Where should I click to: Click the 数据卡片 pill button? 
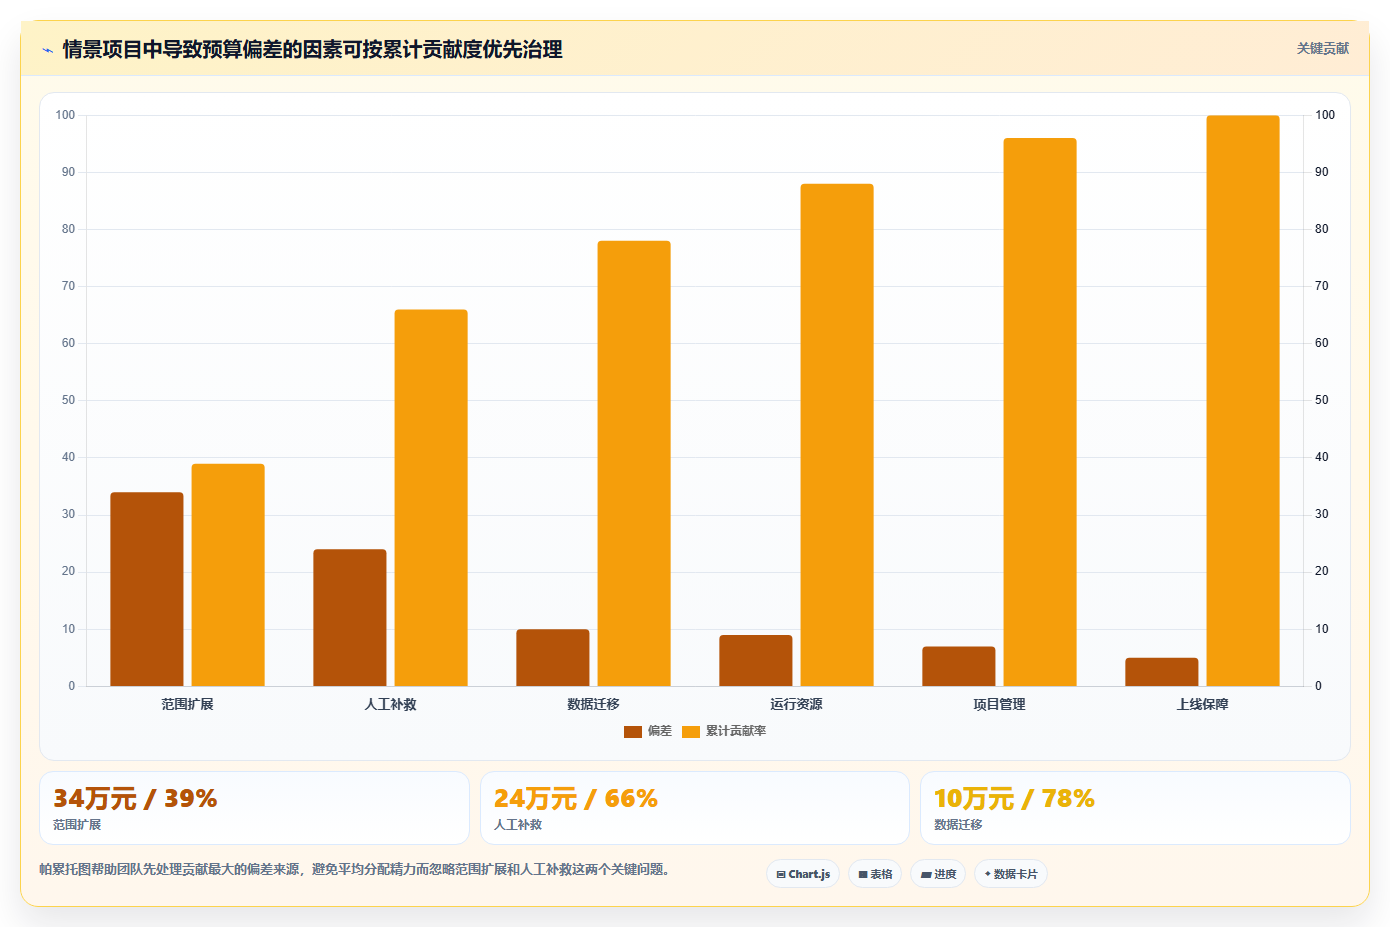[x=1011, y=874]
